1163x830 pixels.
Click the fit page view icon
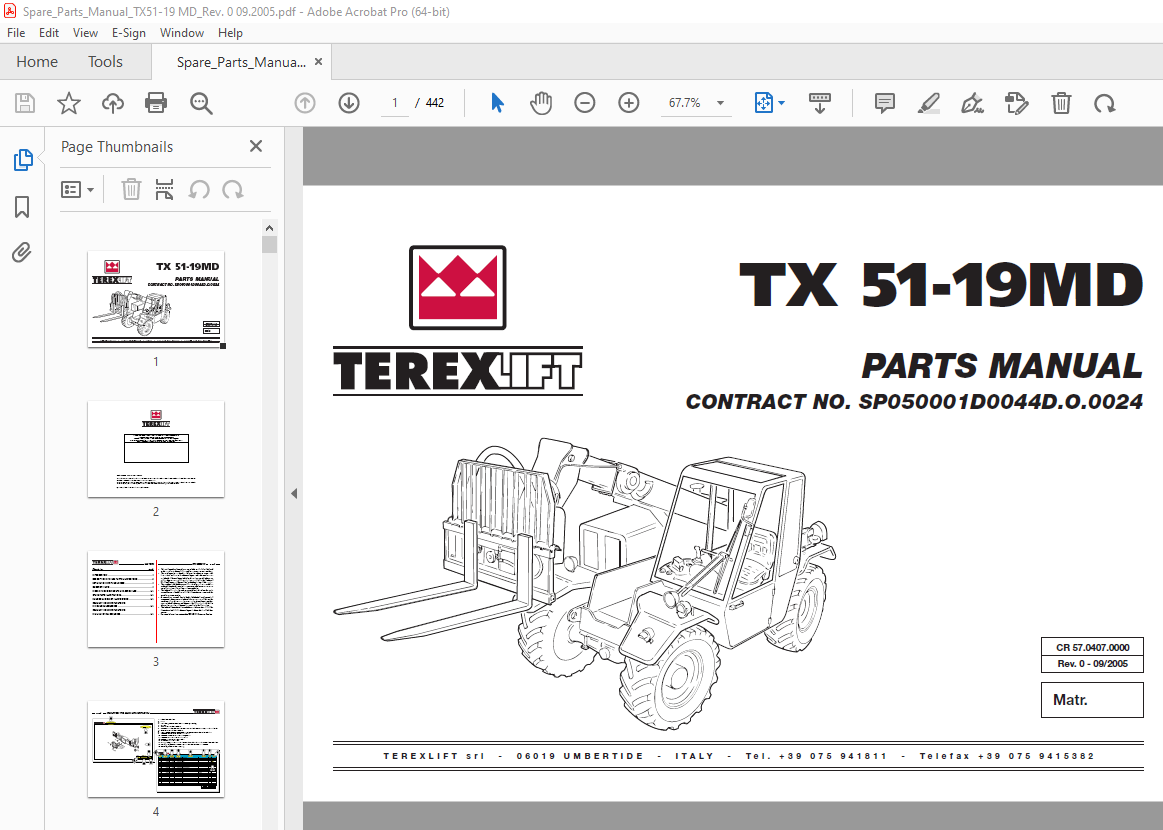[763, 103]
